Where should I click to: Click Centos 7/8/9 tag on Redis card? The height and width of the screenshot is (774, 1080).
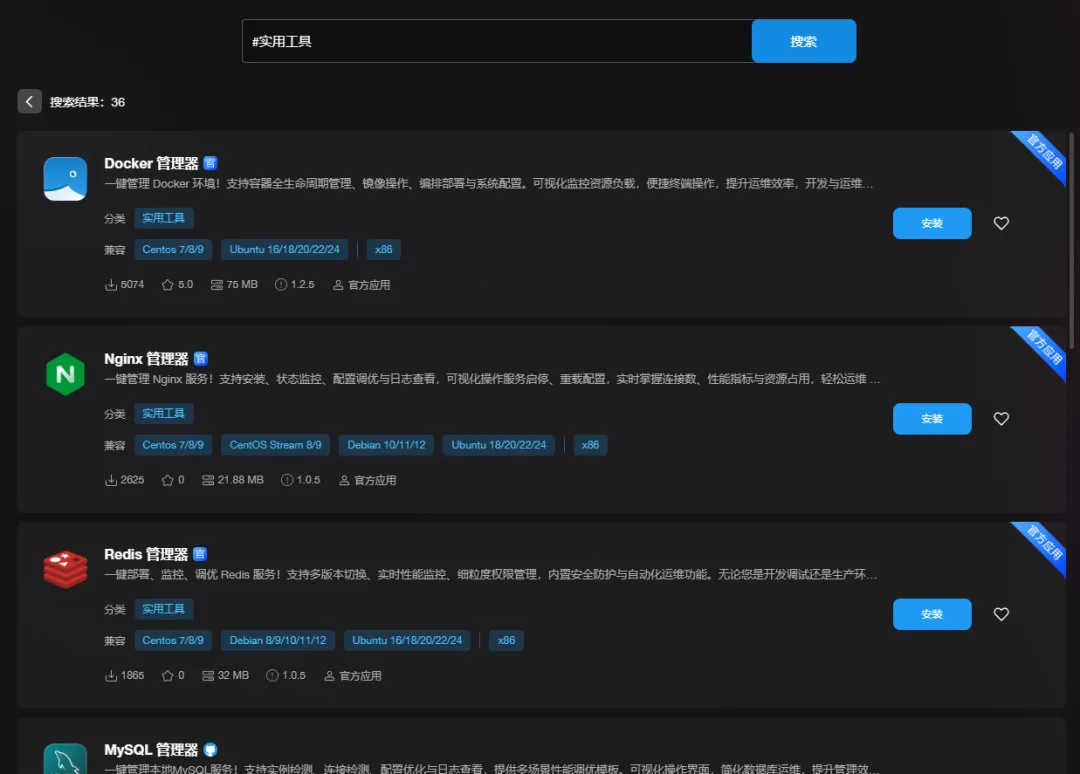(x=173, y=640)
